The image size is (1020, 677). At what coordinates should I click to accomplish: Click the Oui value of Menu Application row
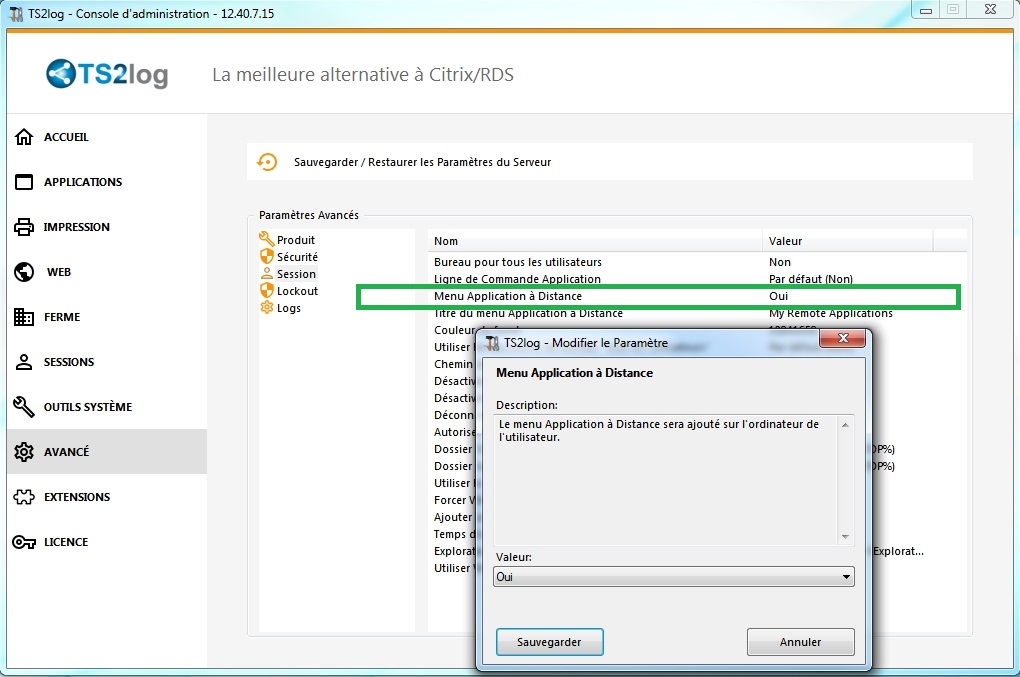pos(778,296)
